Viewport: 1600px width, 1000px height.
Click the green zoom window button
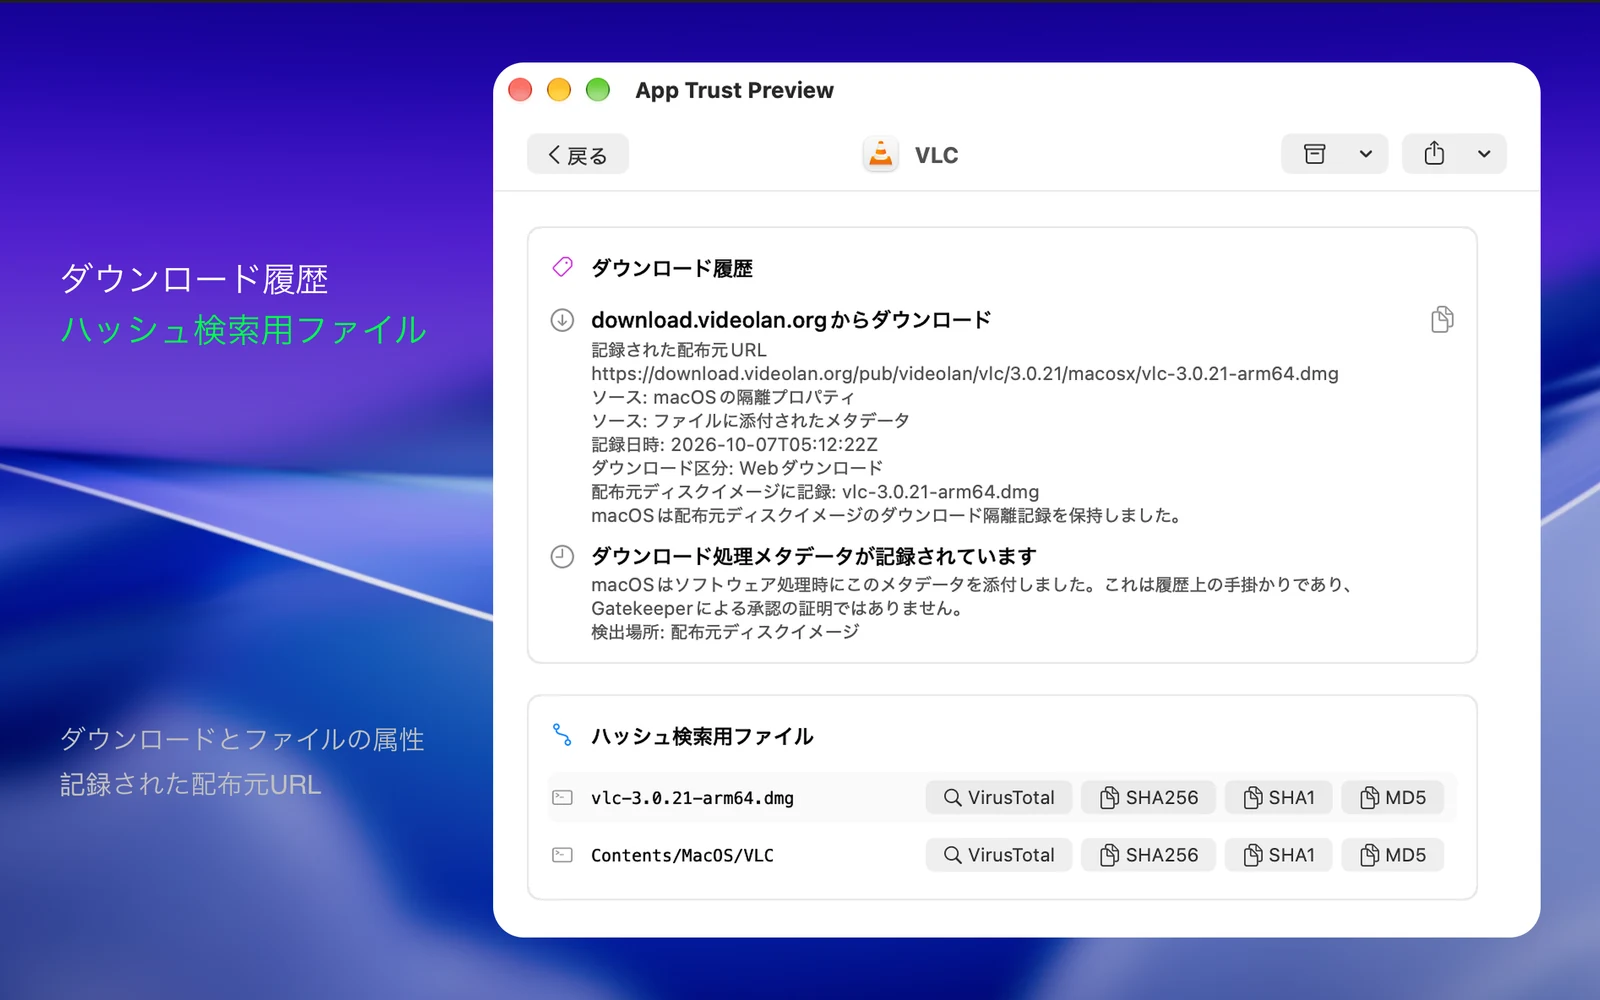tap(598, 90)
